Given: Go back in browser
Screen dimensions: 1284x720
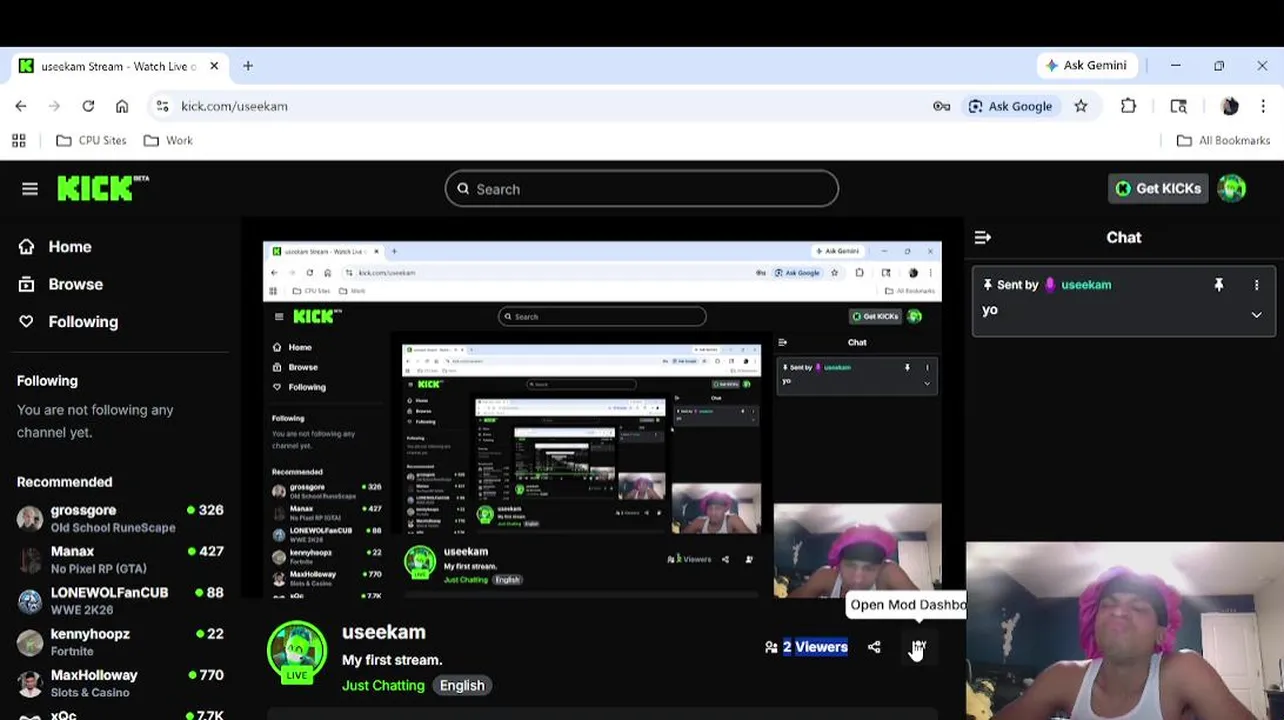Looking at the screenshot, I should (x=21, y=106).
